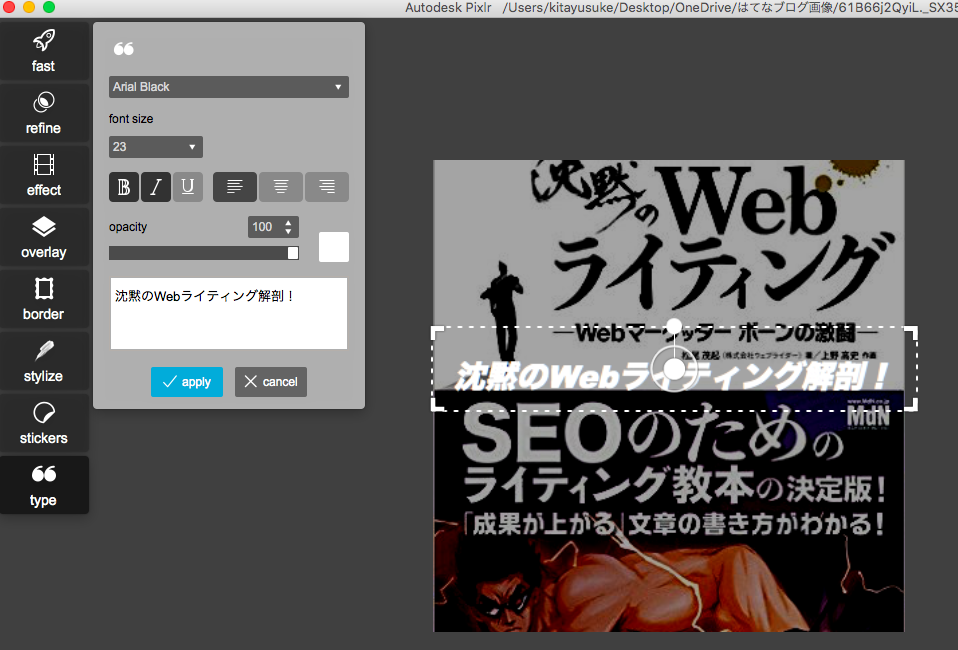This screenshot has height=650, width=958.
Task: Cancel the text editing
Action: pyautogui.click(x=271, y=382)
